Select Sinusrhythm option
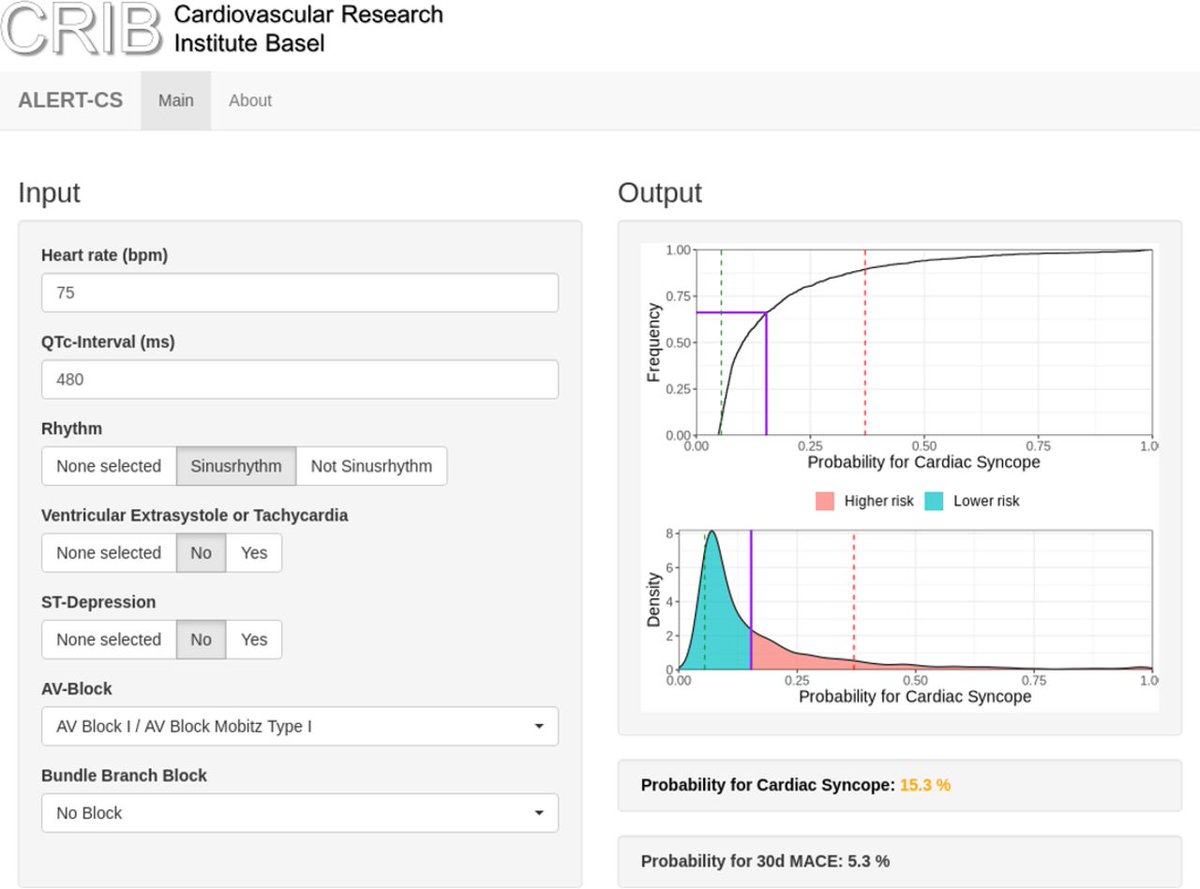This screenshot has width=1200, height=889. click(236, 466)
